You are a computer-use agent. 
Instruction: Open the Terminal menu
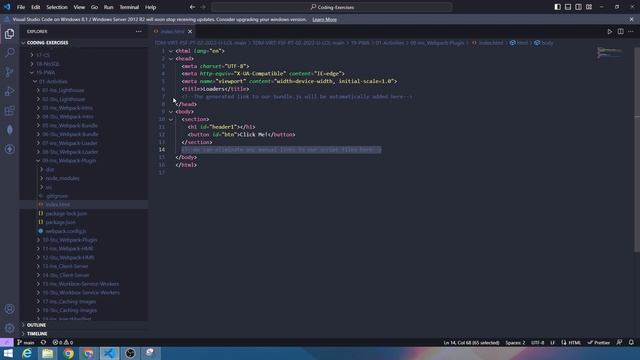click(129, 7)
